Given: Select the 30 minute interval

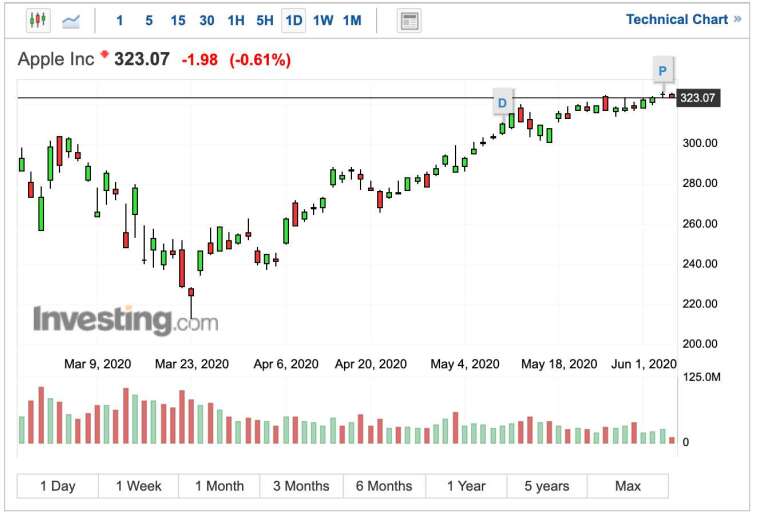Looking at the screenshot, I should [x=207, y=20].
